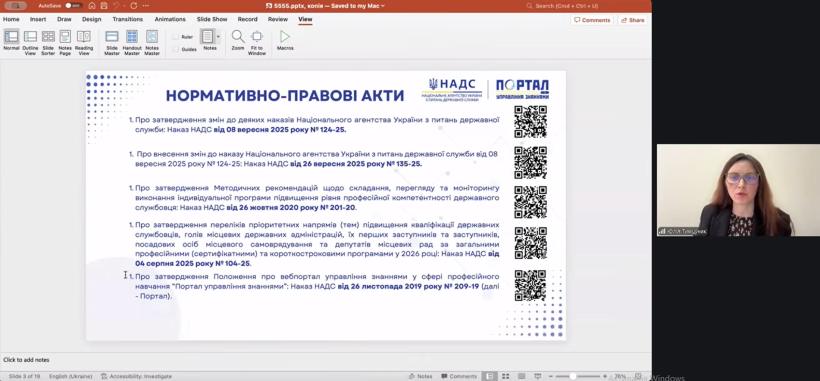Undo the last action

(x=116, y=6)
